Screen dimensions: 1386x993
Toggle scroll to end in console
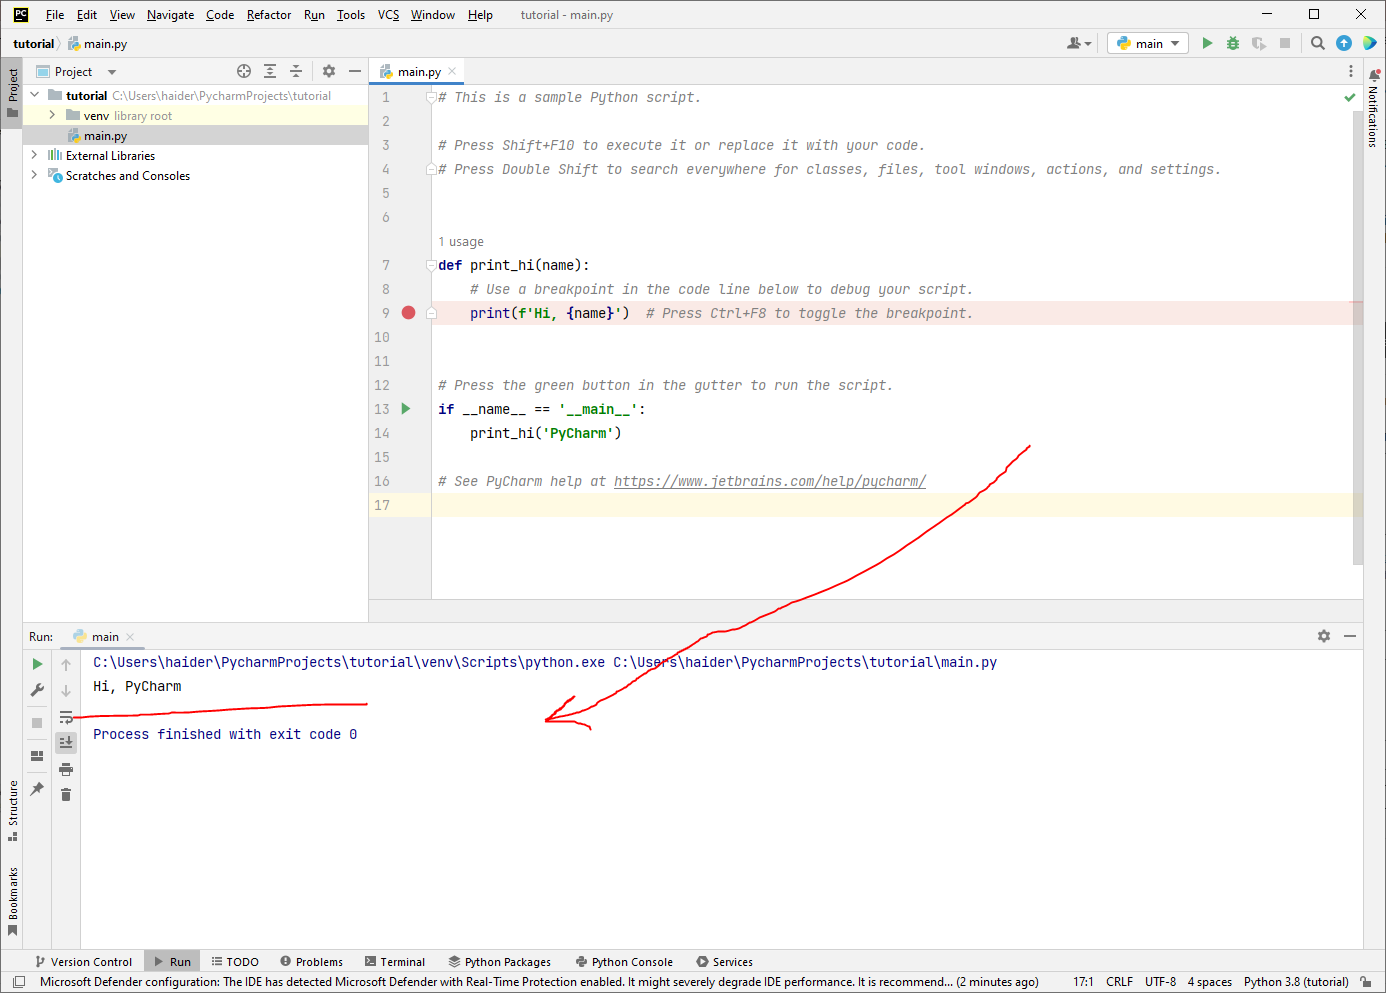[66, 742]
